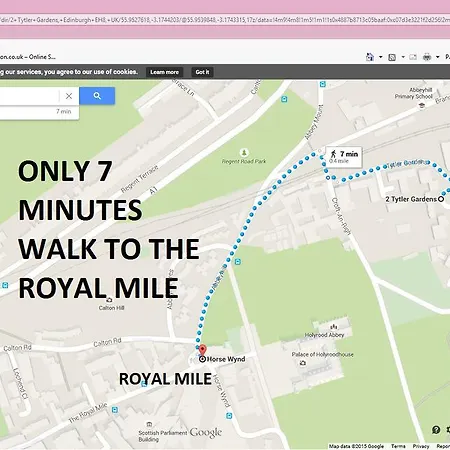Open the browser Home icon
The height and width of the screenshot is (450, 450).
tap(370, 57)
